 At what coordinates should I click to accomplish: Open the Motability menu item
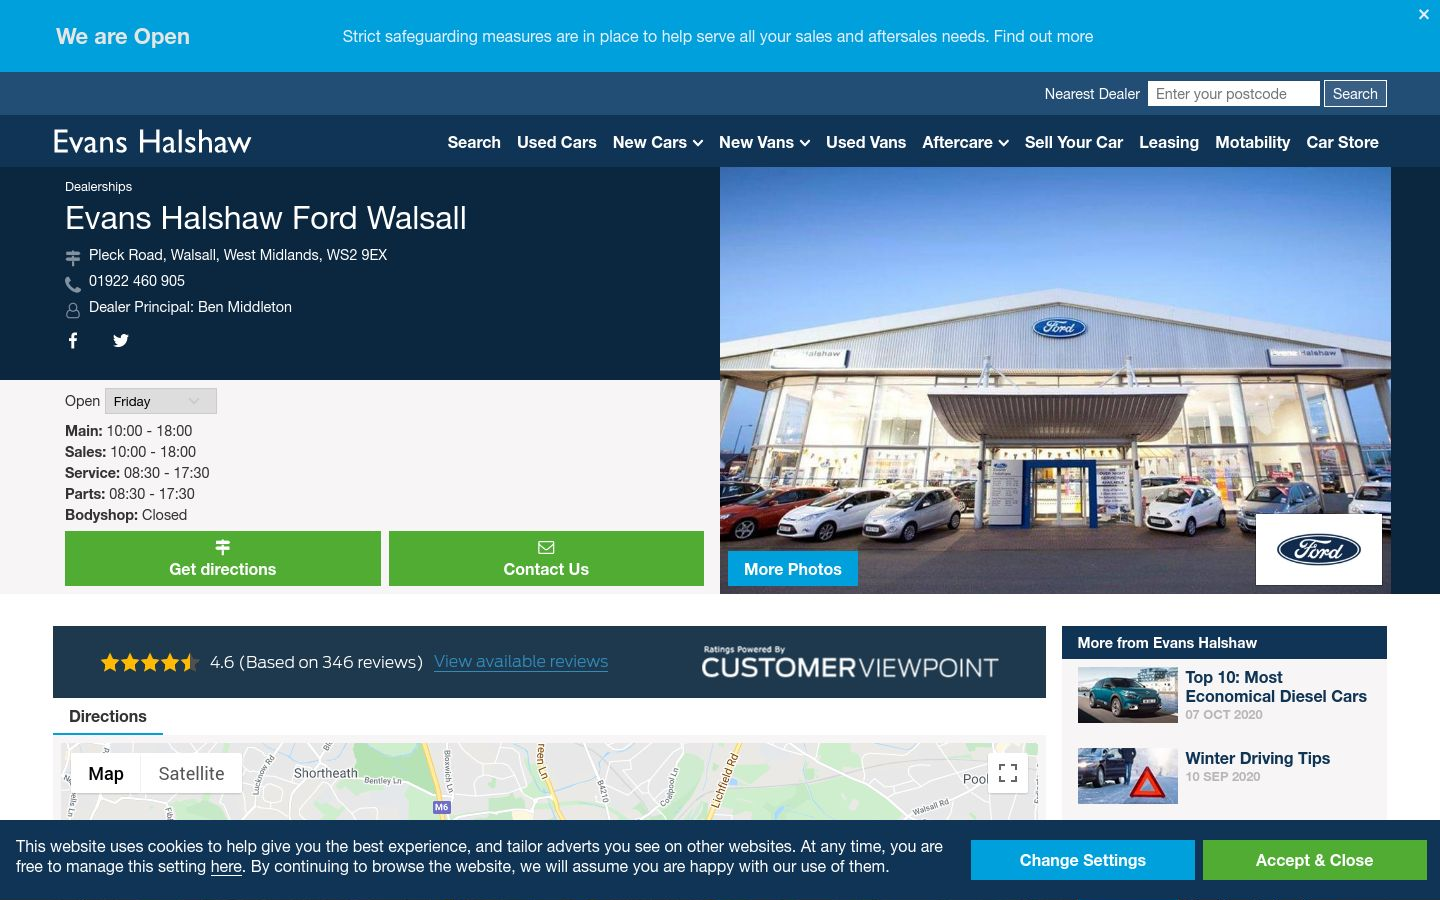(1252, 142)
